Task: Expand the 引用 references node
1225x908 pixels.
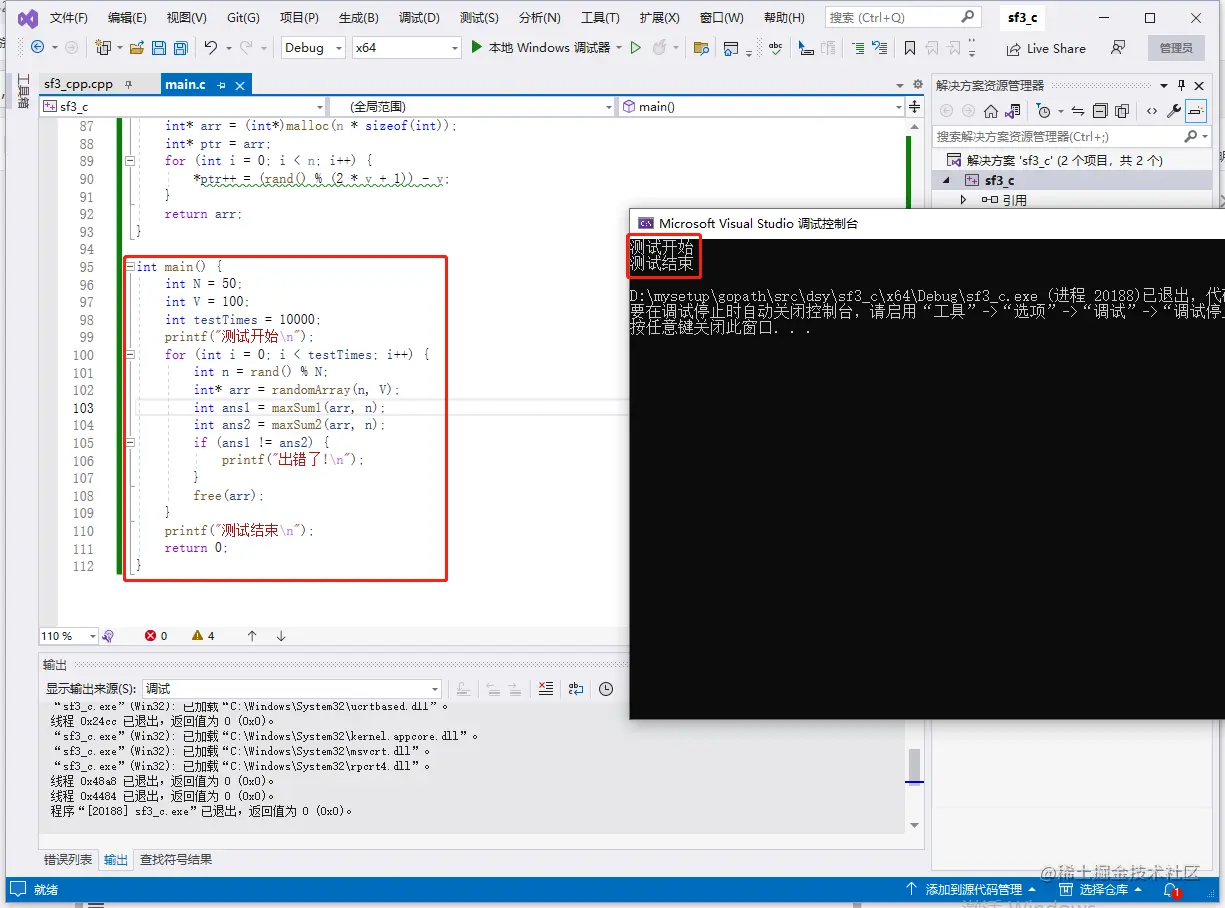Action: (963, 200)
